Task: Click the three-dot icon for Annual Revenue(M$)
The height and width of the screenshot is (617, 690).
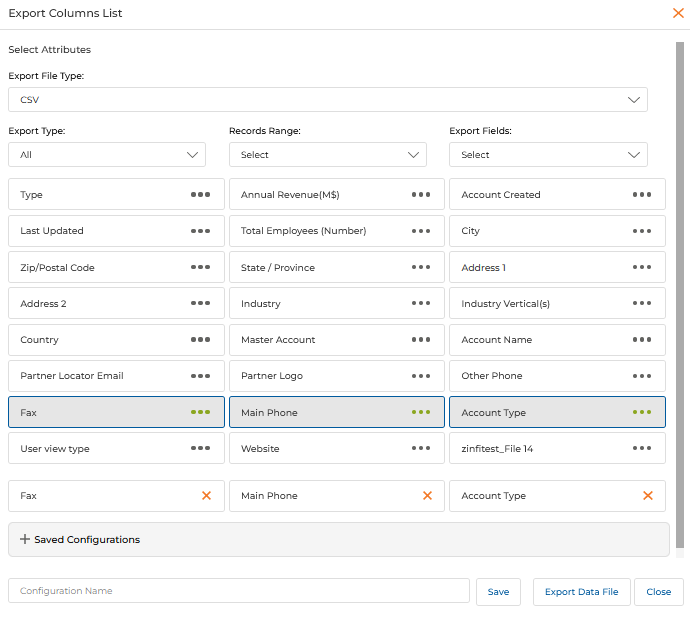Action: point(421,195)
